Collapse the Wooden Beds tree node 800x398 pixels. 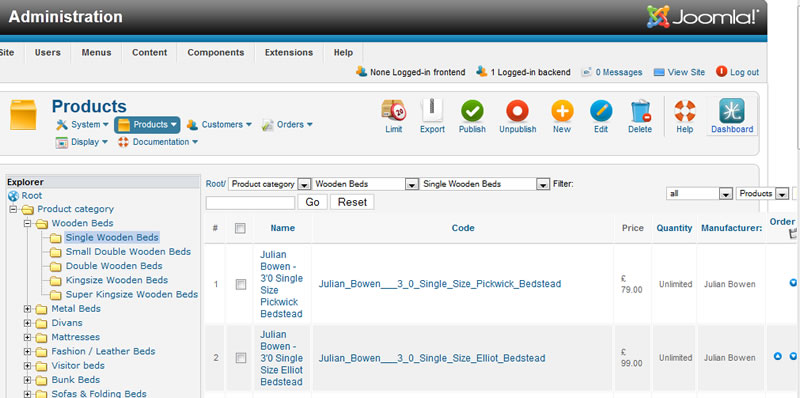point(27,223)
